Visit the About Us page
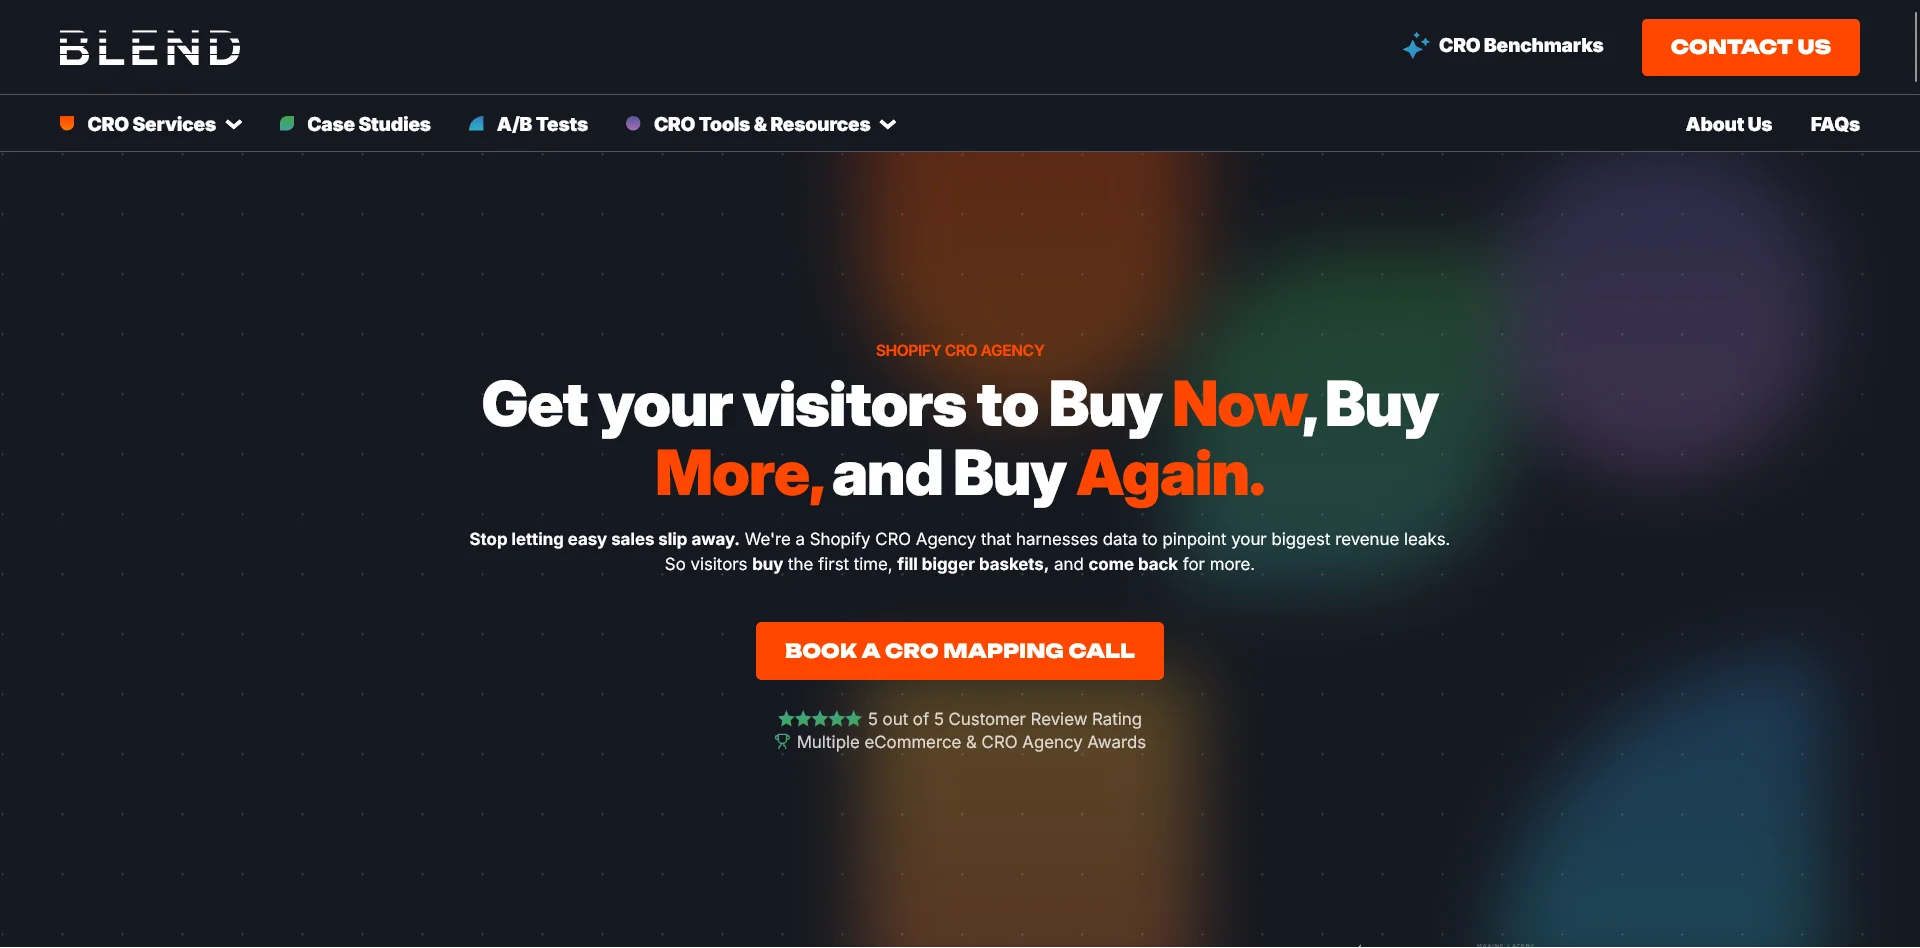1920x948 pixels. click(x=1728, y=124)
